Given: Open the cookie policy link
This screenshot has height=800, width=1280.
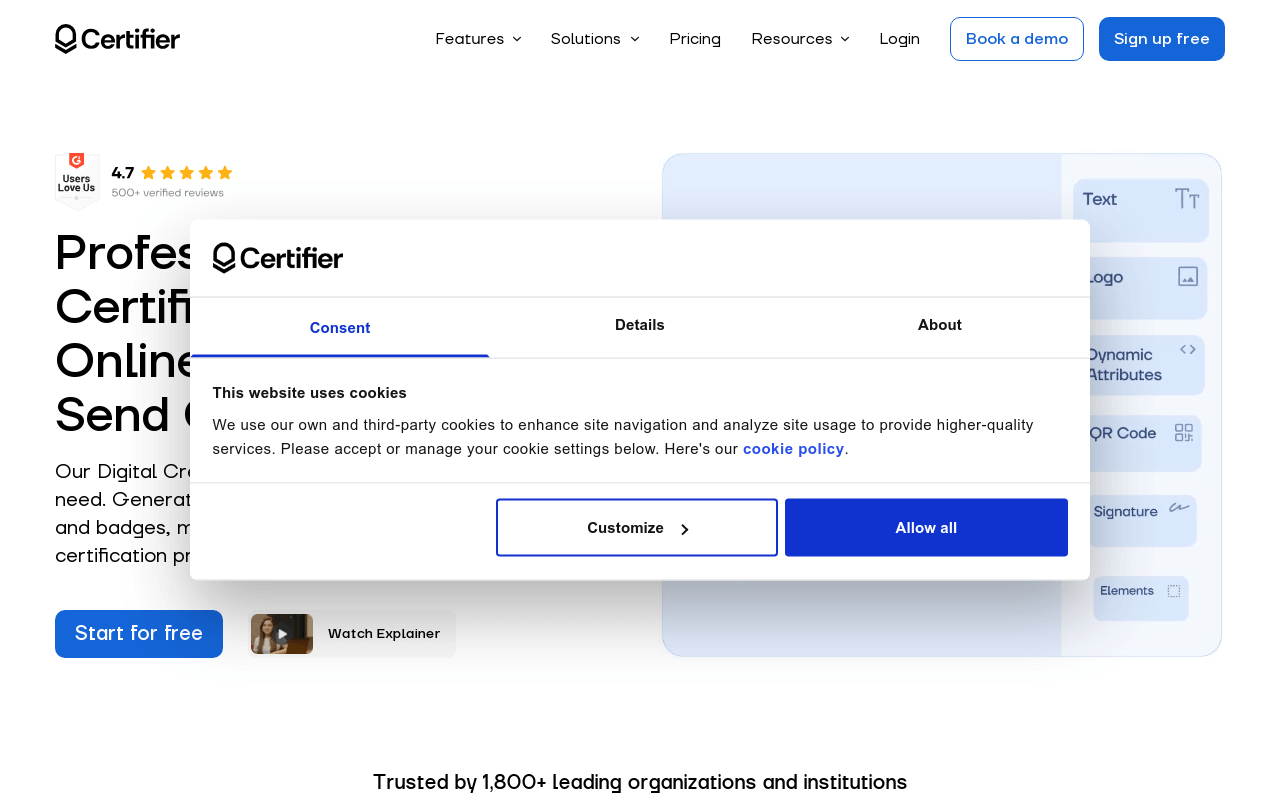Looking at the screenshot, I should (794, 449).
